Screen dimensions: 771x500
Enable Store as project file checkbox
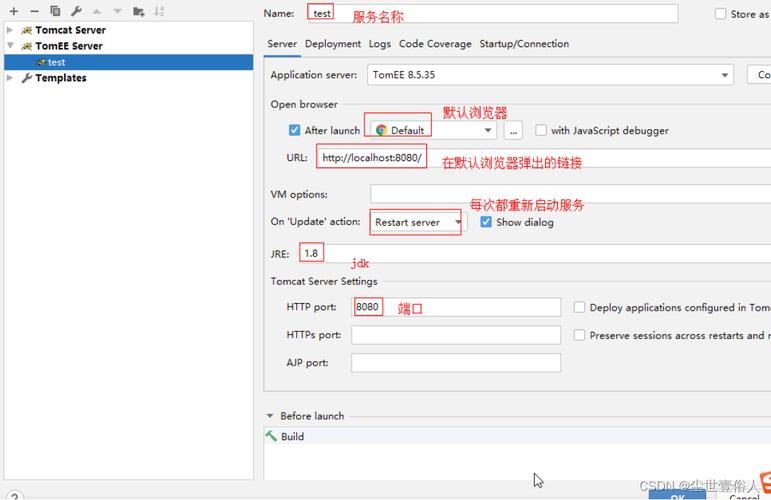coord(720,14)
